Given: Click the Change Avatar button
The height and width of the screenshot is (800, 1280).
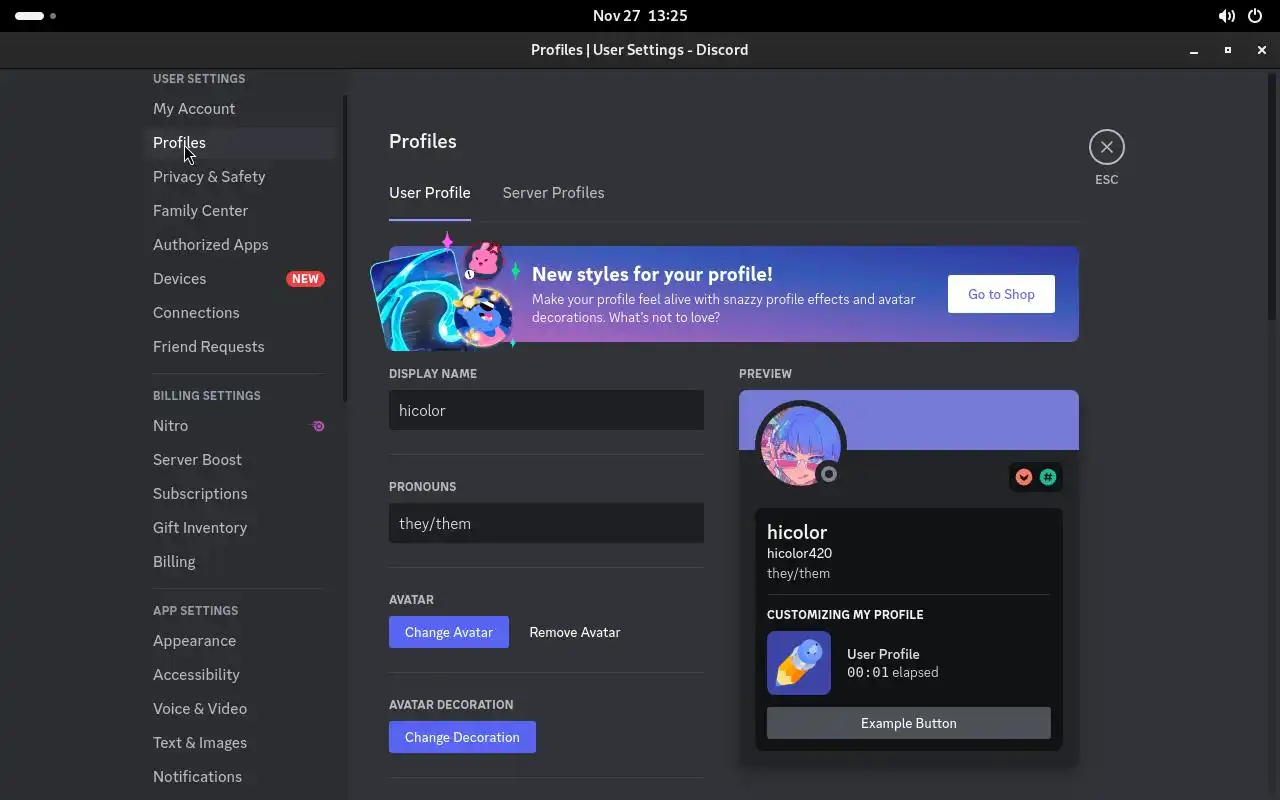Looking at the screenshot, I should coord(449,632).
